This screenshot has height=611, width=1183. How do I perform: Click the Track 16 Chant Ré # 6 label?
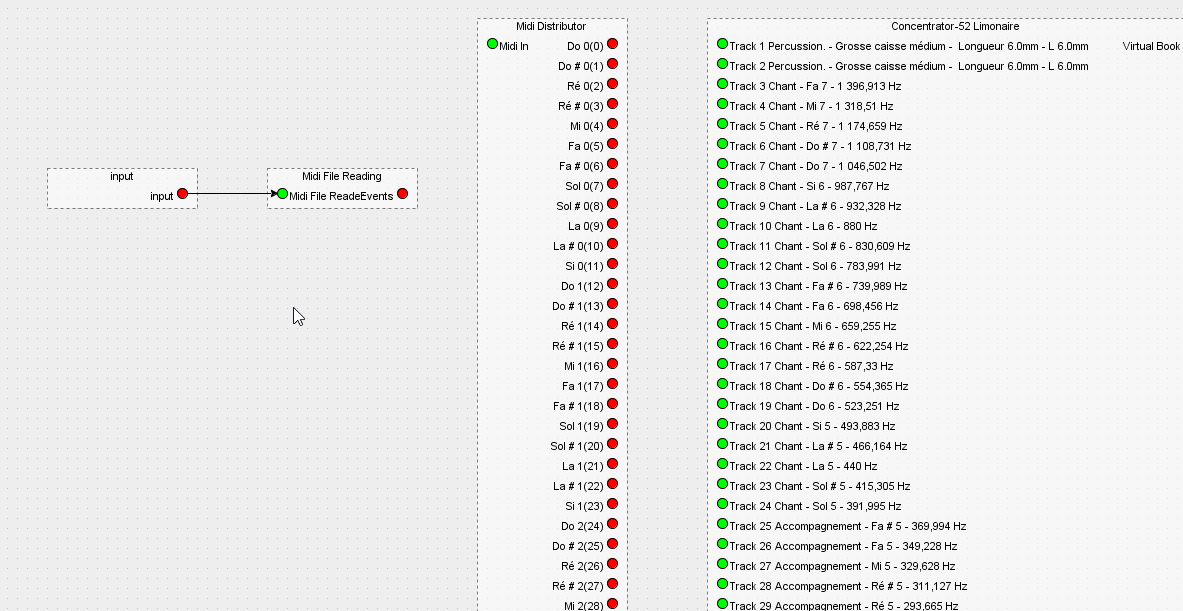pyautogui.click(x=818, y=346)
